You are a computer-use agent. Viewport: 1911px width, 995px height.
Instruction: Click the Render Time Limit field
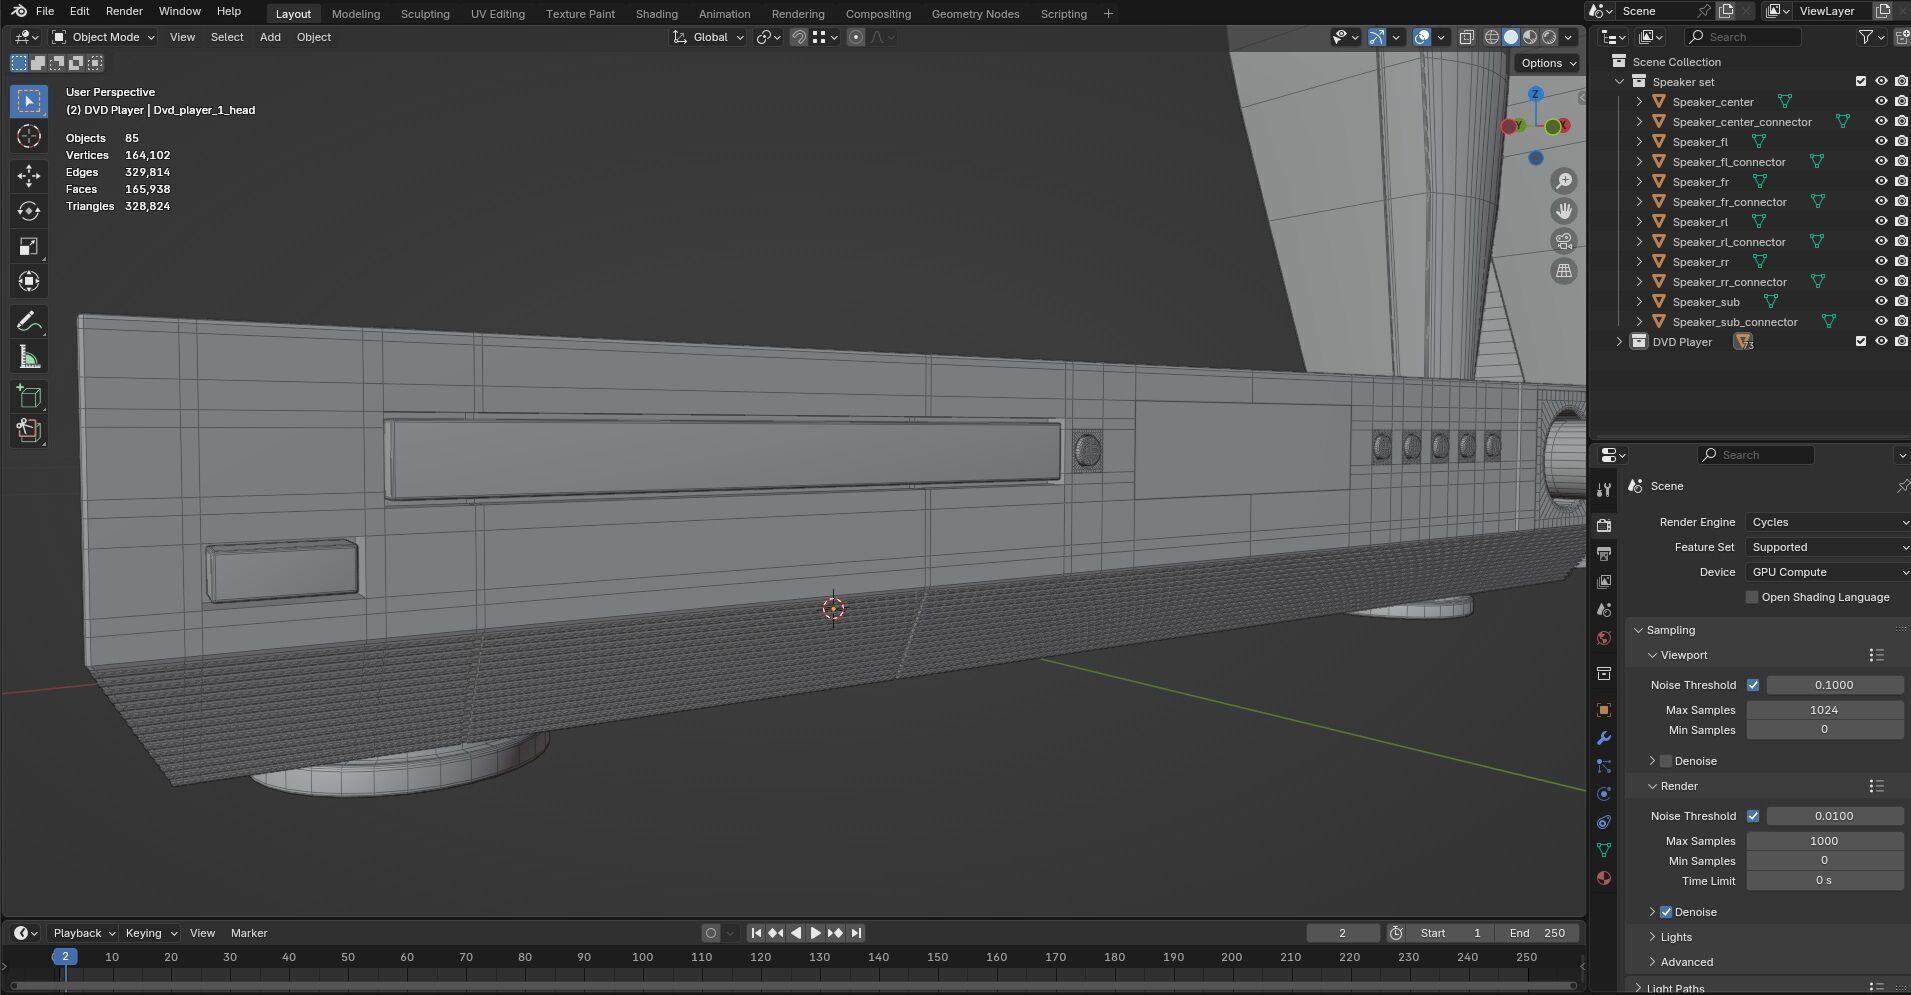coord(1824,881)
